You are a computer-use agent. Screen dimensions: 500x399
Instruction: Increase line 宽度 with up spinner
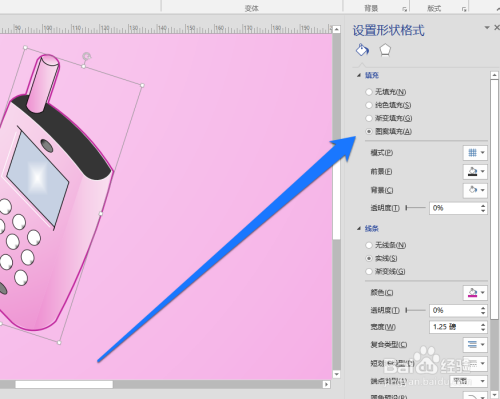tap(483, 324)
